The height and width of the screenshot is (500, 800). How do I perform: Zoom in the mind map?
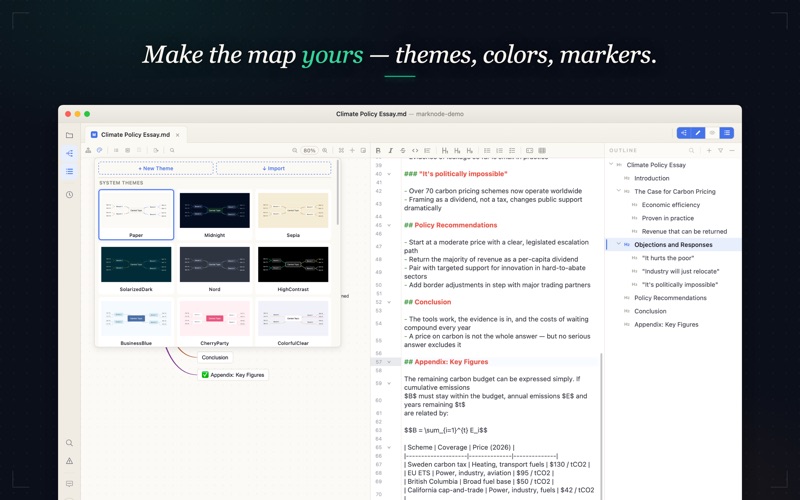coord(324,151)
